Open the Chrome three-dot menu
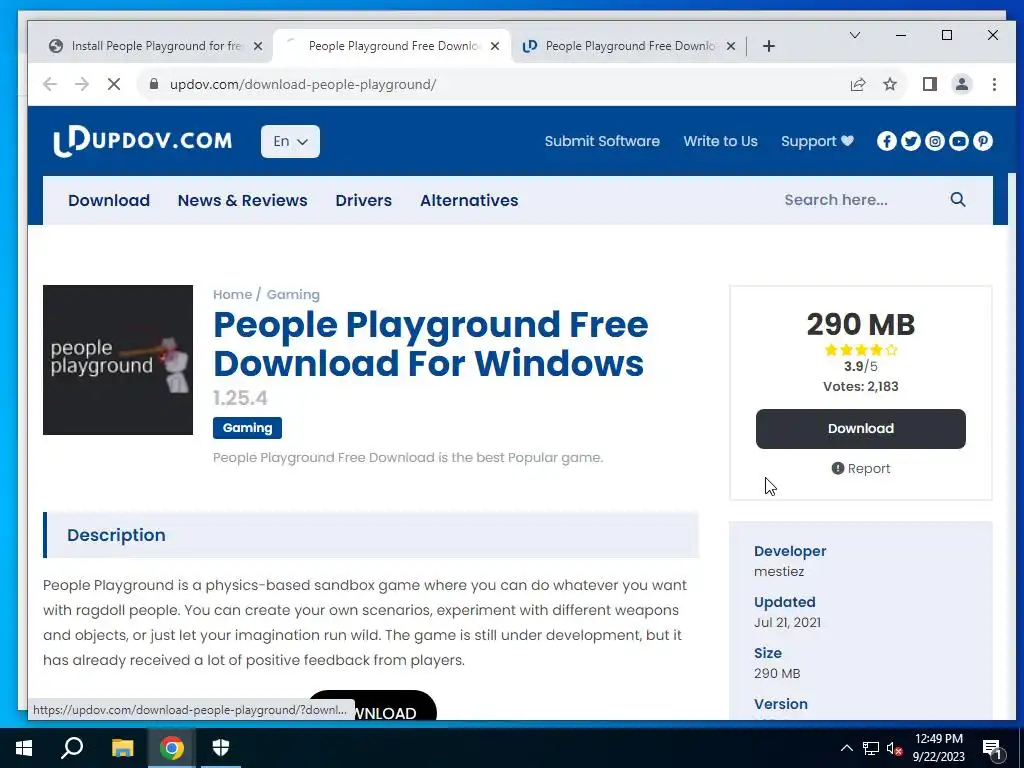The height and width of the screenshot is (768, 1024). (x=994, y=84)
